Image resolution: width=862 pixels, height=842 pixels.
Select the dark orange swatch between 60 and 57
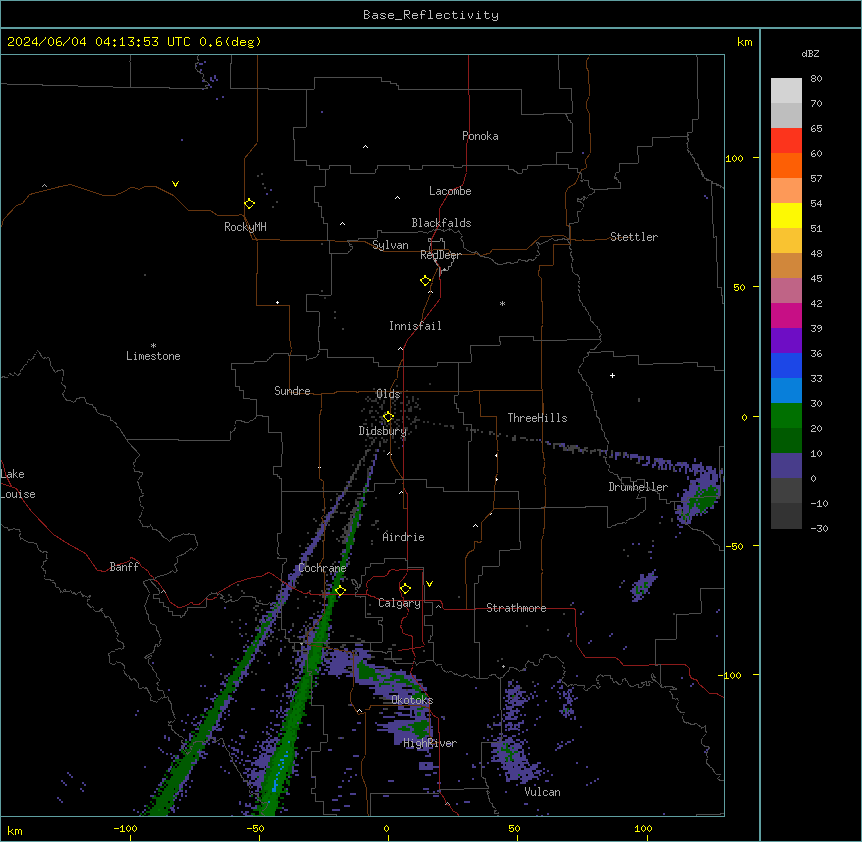(x=786, y=165)
